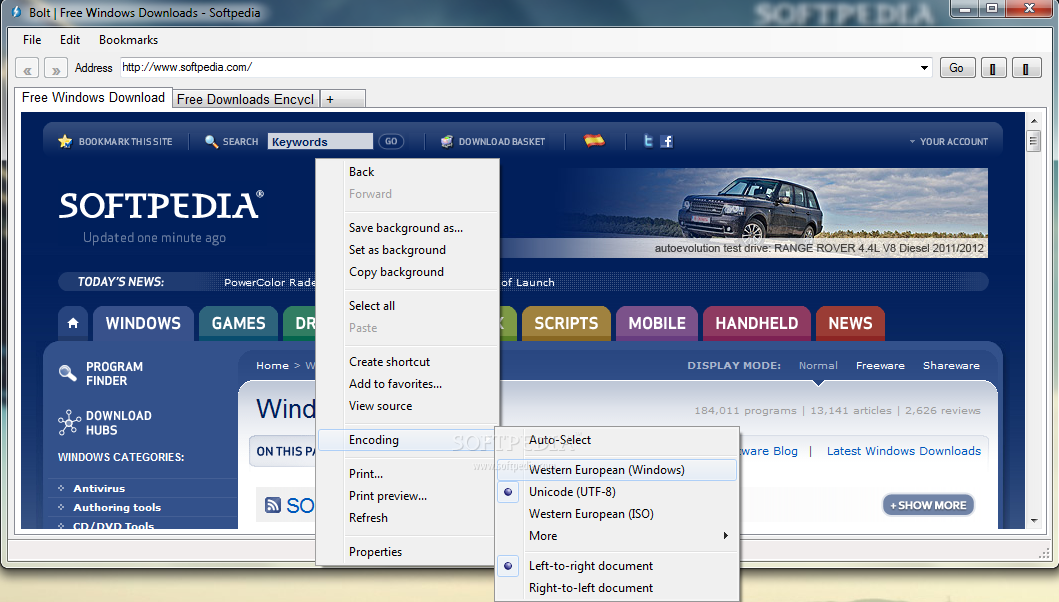Open the HANDHELD category tab

[x=756, y=323]
